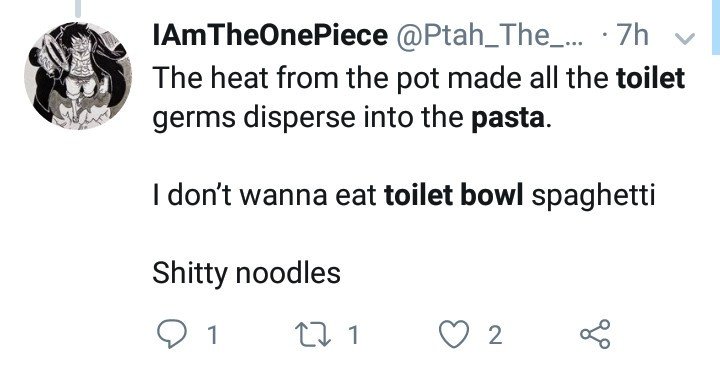Click the thread connector line above avatar
The image size is (720, 366).
[78, 8]
